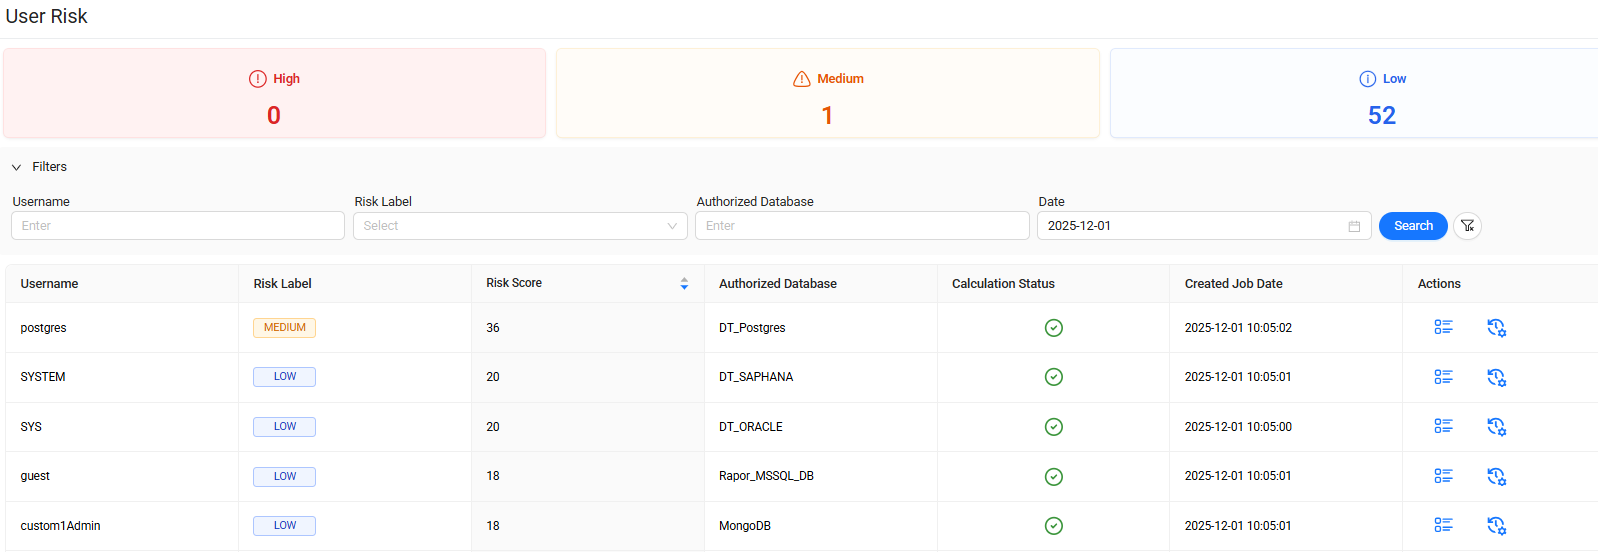1598x552 pixels.
Task: Click recalculate history icon for custom1Admin row
Action: tap(1496, 526)
